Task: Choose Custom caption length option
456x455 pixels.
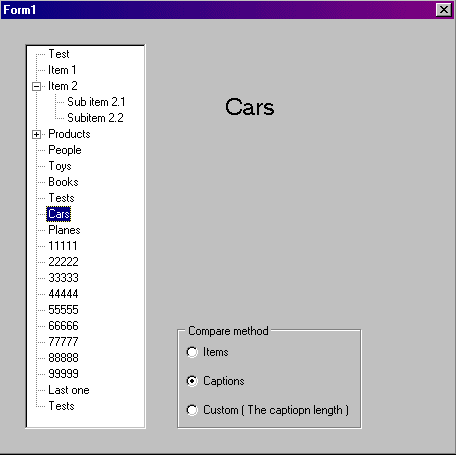Action: 192,410
